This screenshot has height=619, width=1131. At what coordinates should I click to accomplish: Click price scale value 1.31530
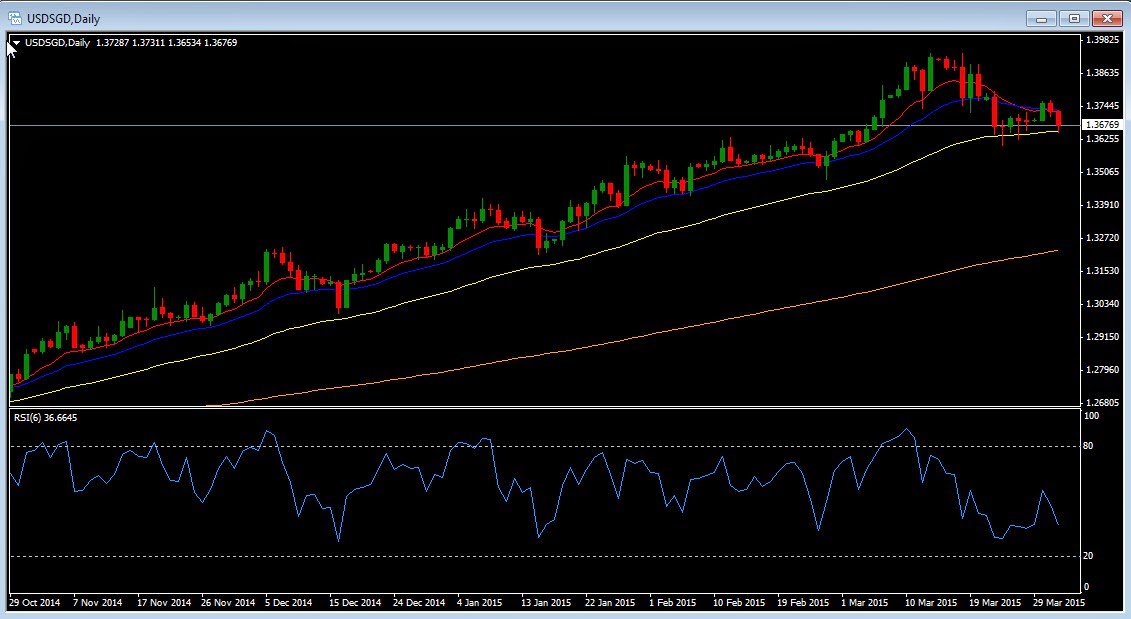[1102, 271]
